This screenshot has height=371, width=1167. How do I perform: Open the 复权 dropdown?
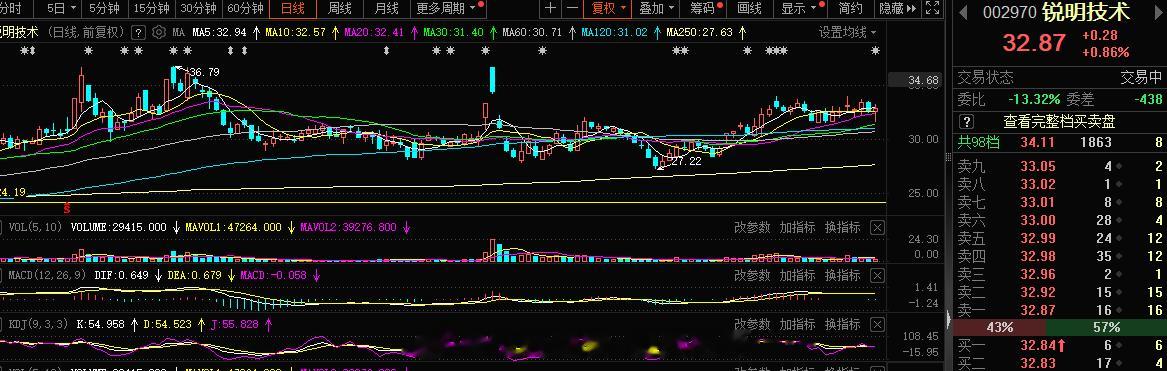(x=610, y=9)
